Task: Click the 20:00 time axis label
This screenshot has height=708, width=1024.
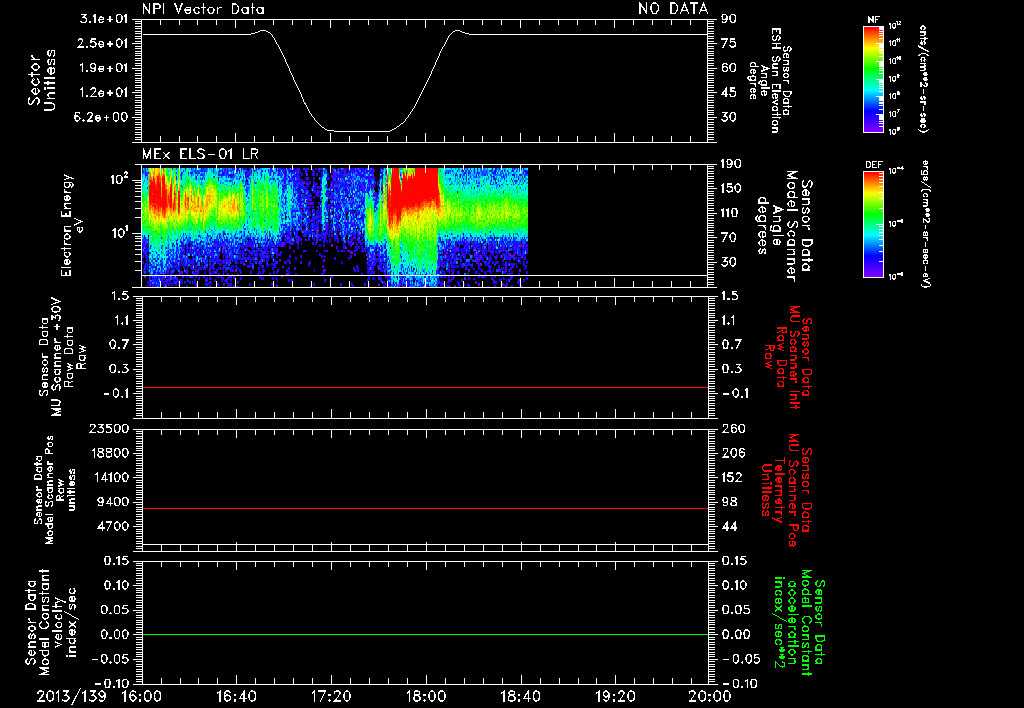Action: (x=710, y=696)
